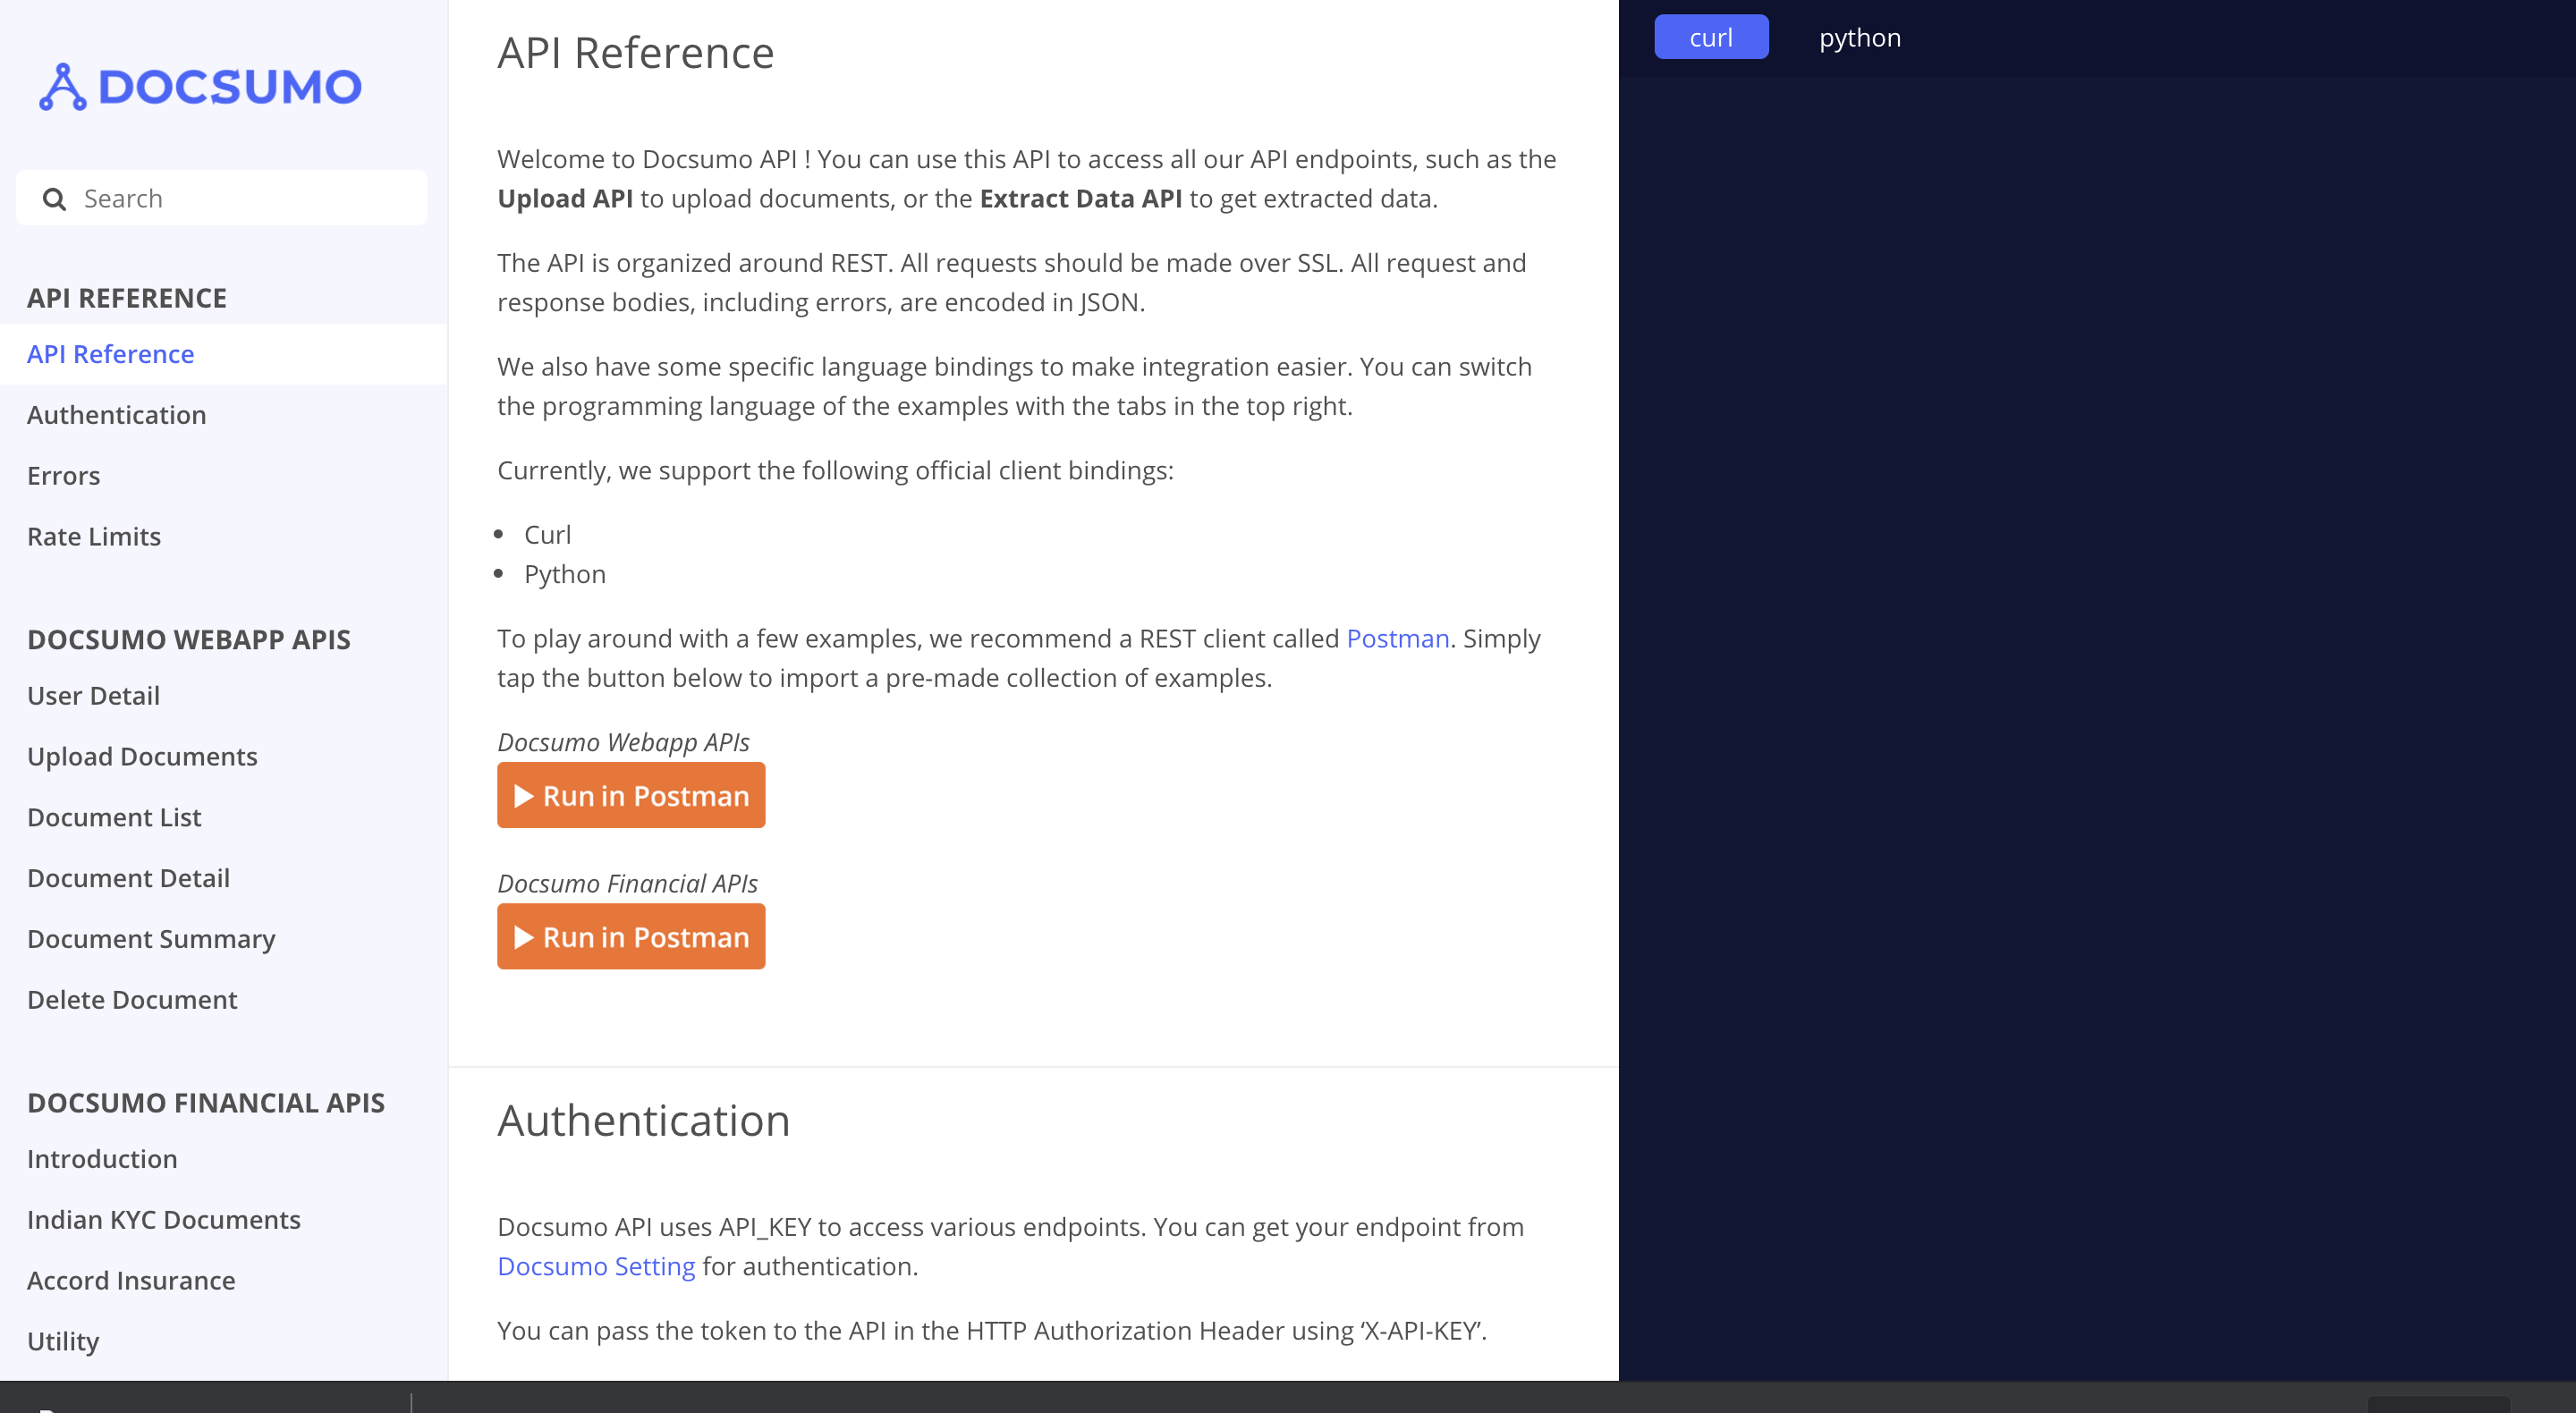The width and height of the screenshot is (2576, 1413).
Task: Navigate to Rate Limits section
Action: point(94,537)
